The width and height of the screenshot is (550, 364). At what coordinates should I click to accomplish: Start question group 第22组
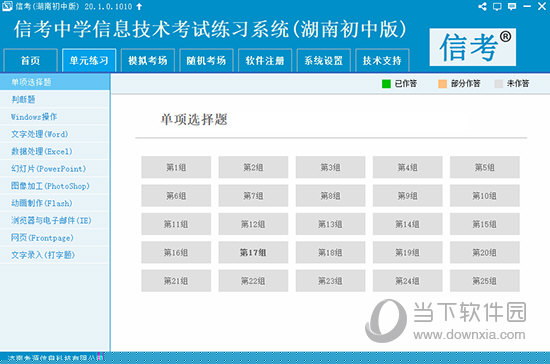(253, 281)
